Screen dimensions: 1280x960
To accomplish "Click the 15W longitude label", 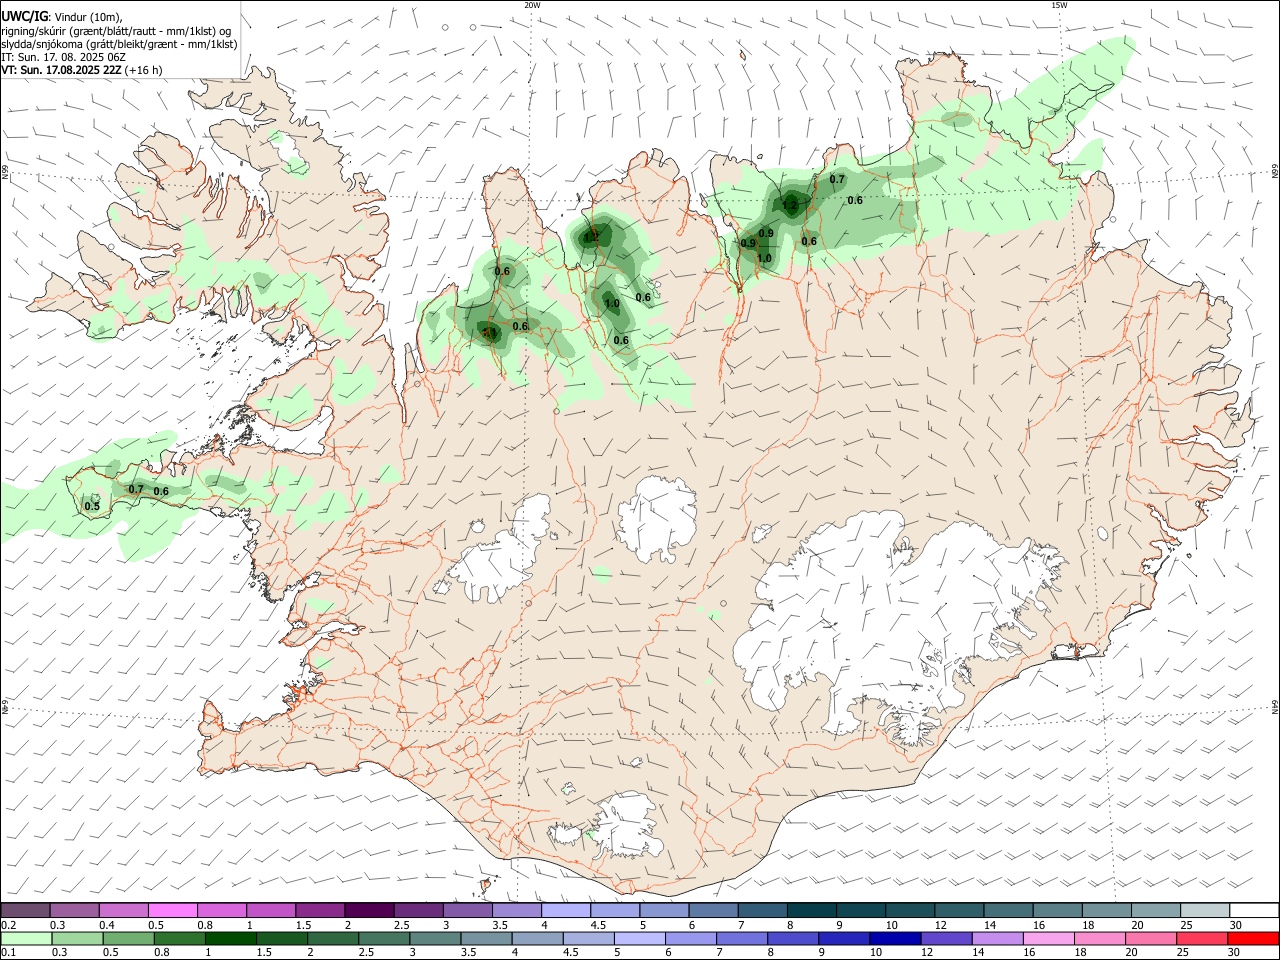I will (x=1059, y=5).
